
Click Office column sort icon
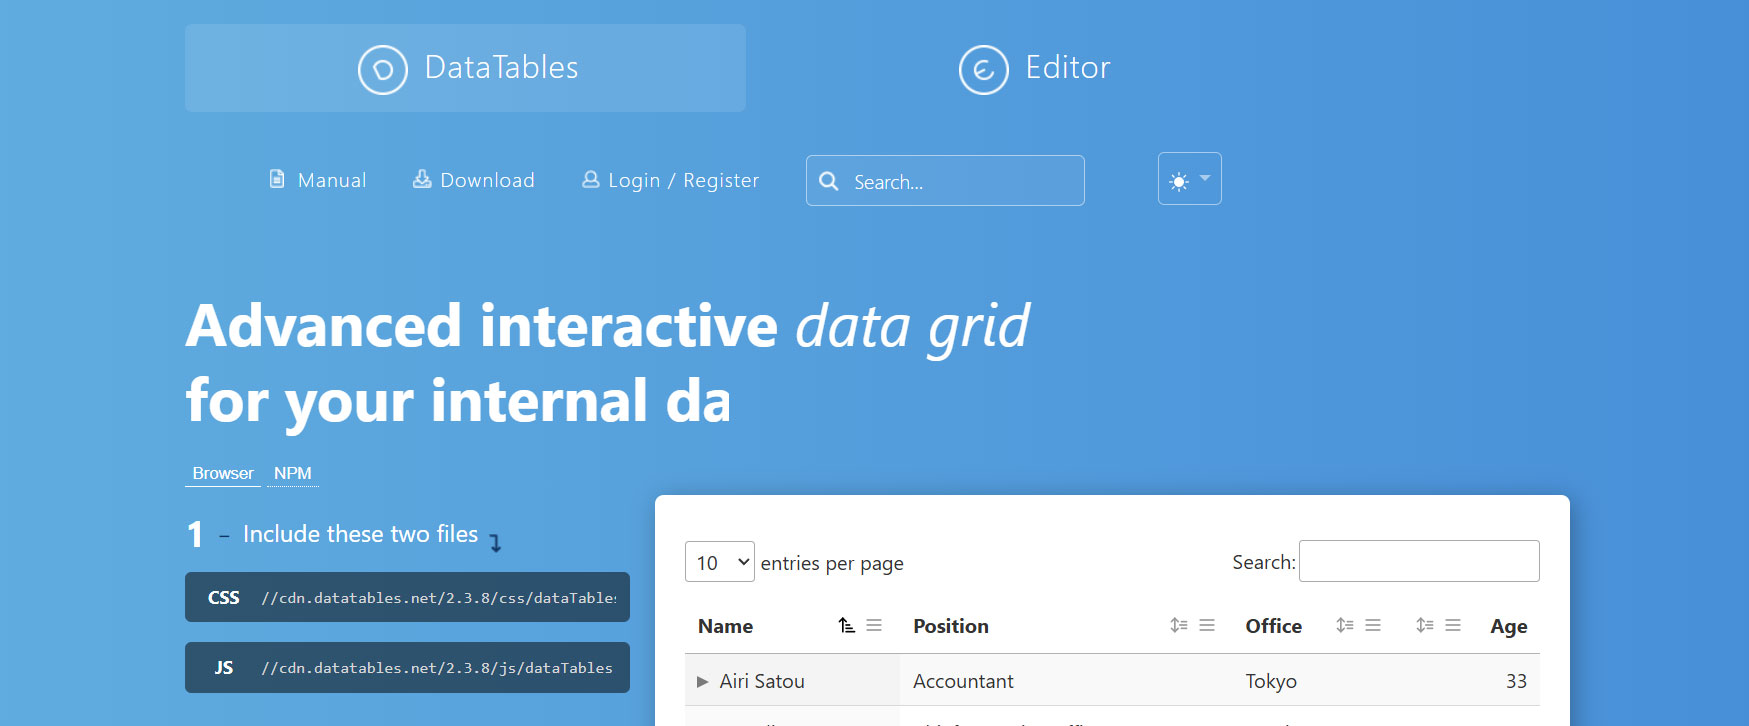(x=1345, y=626)
